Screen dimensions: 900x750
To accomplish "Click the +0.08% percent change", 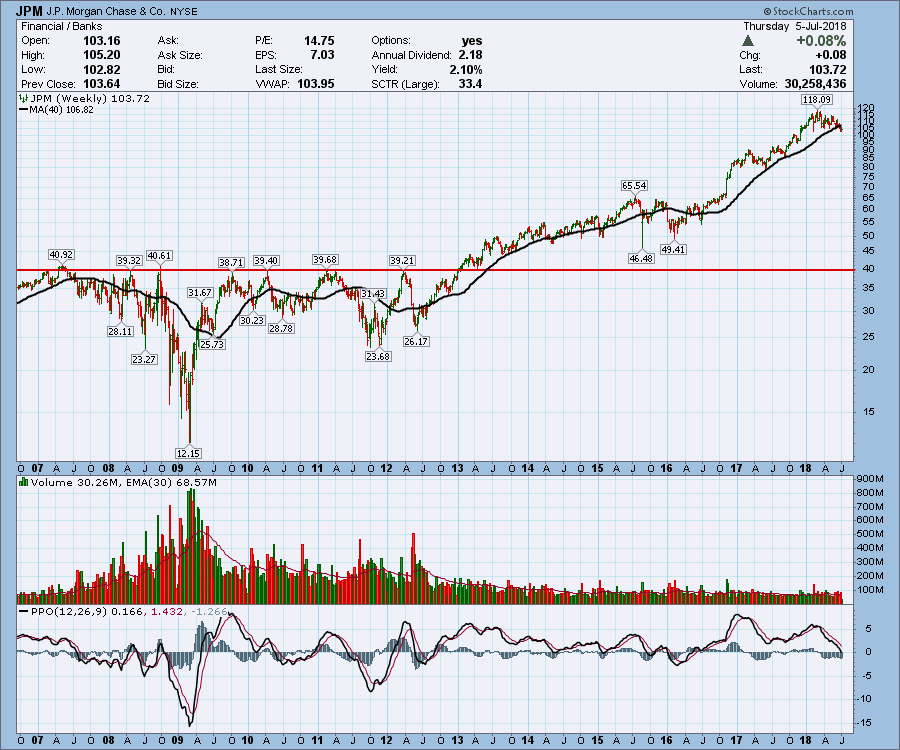I will coord(821,41).
